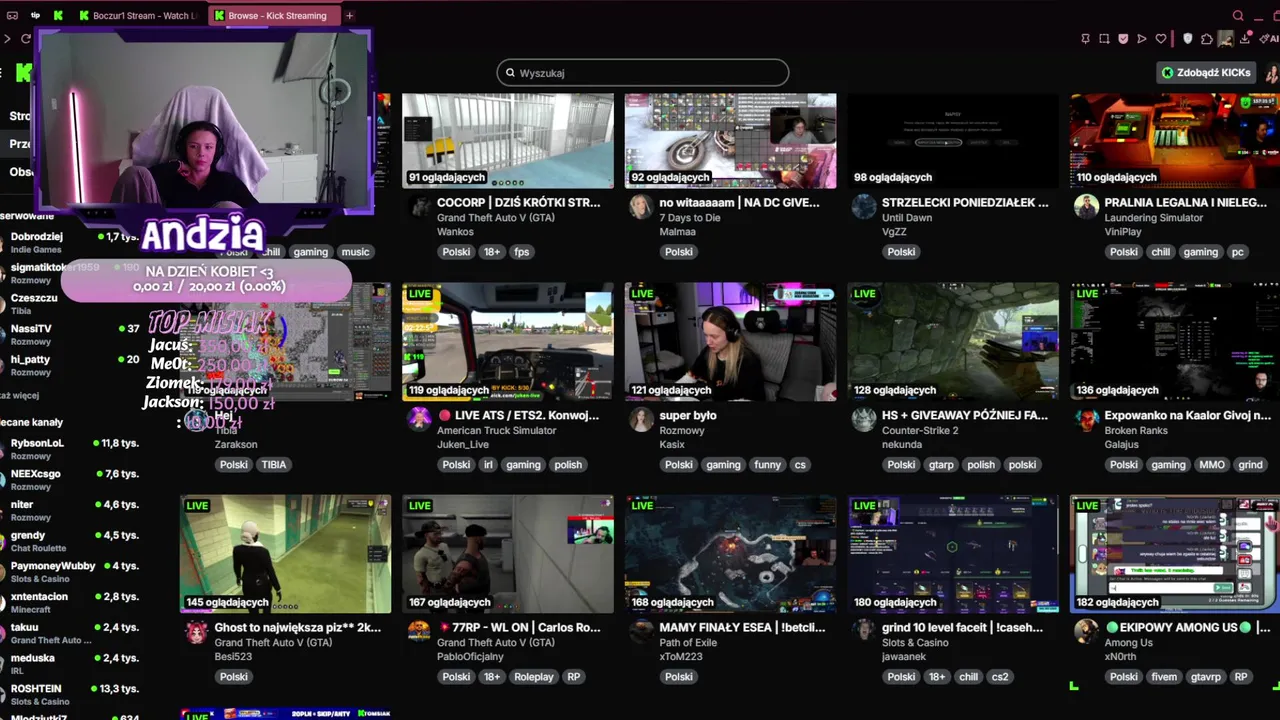Open NassiTV channel in sidebar

click(x=70, y=334)
